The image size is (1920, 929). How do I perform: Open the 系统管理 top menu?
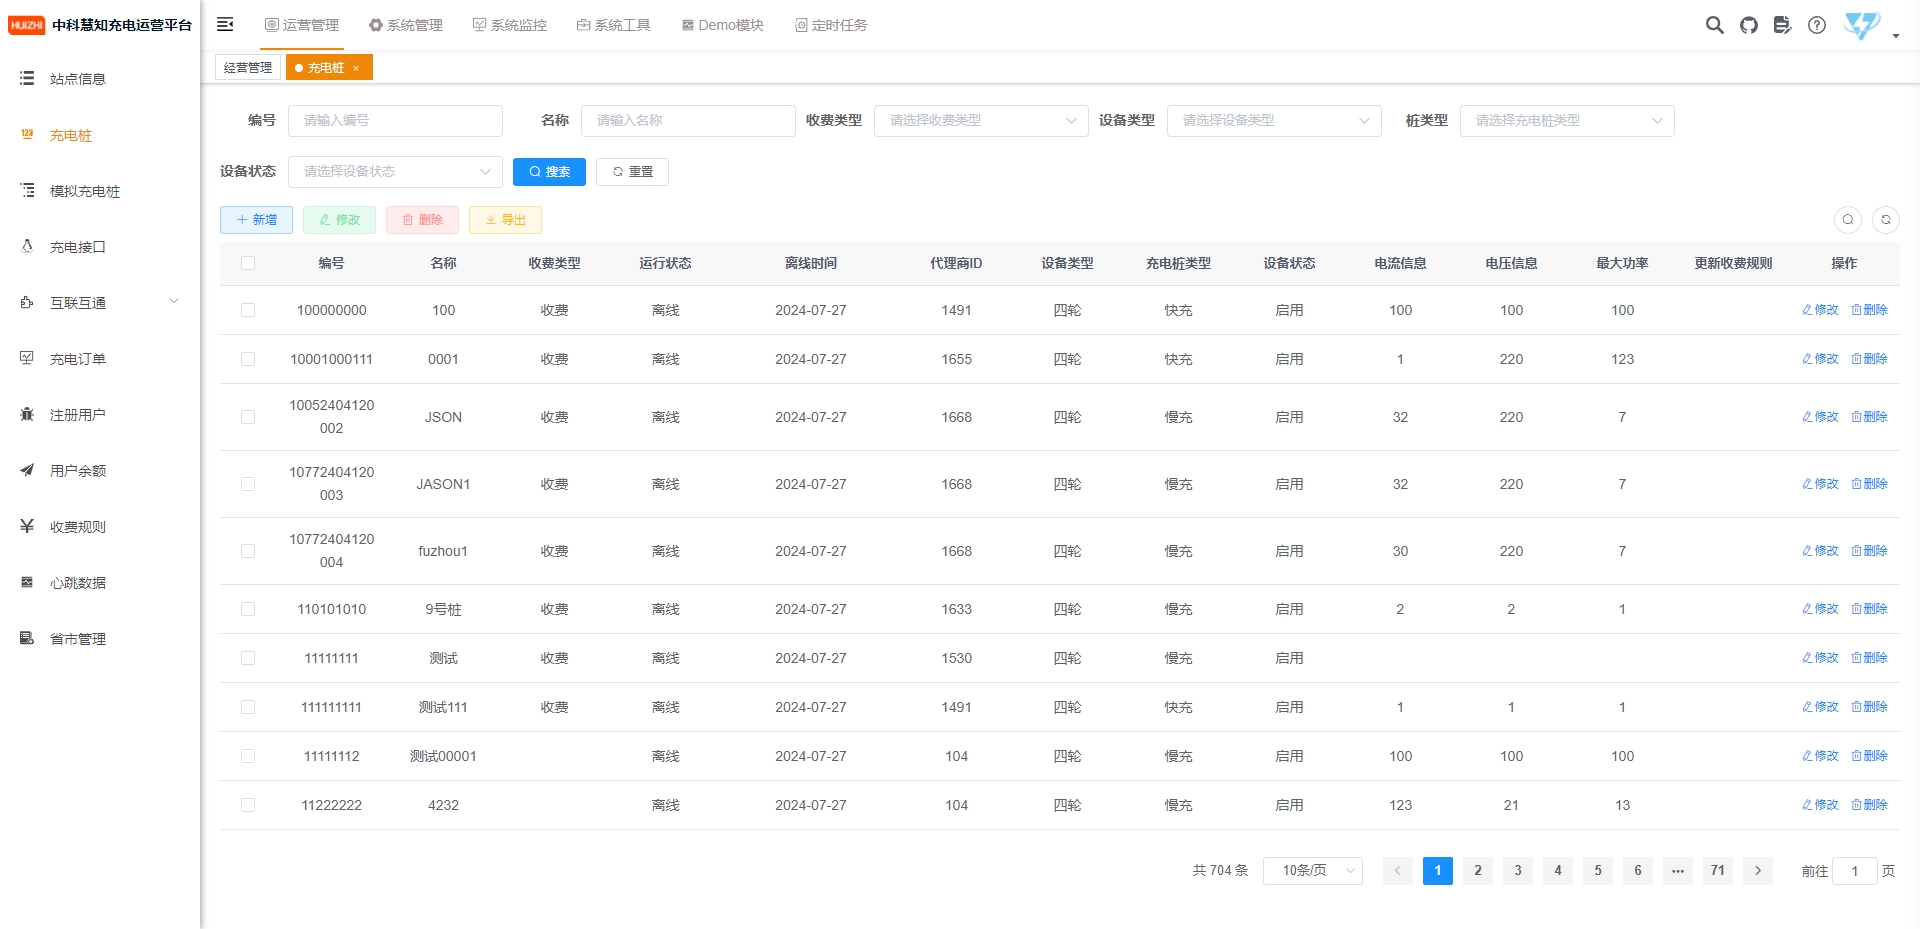click(x=406, y=25)
